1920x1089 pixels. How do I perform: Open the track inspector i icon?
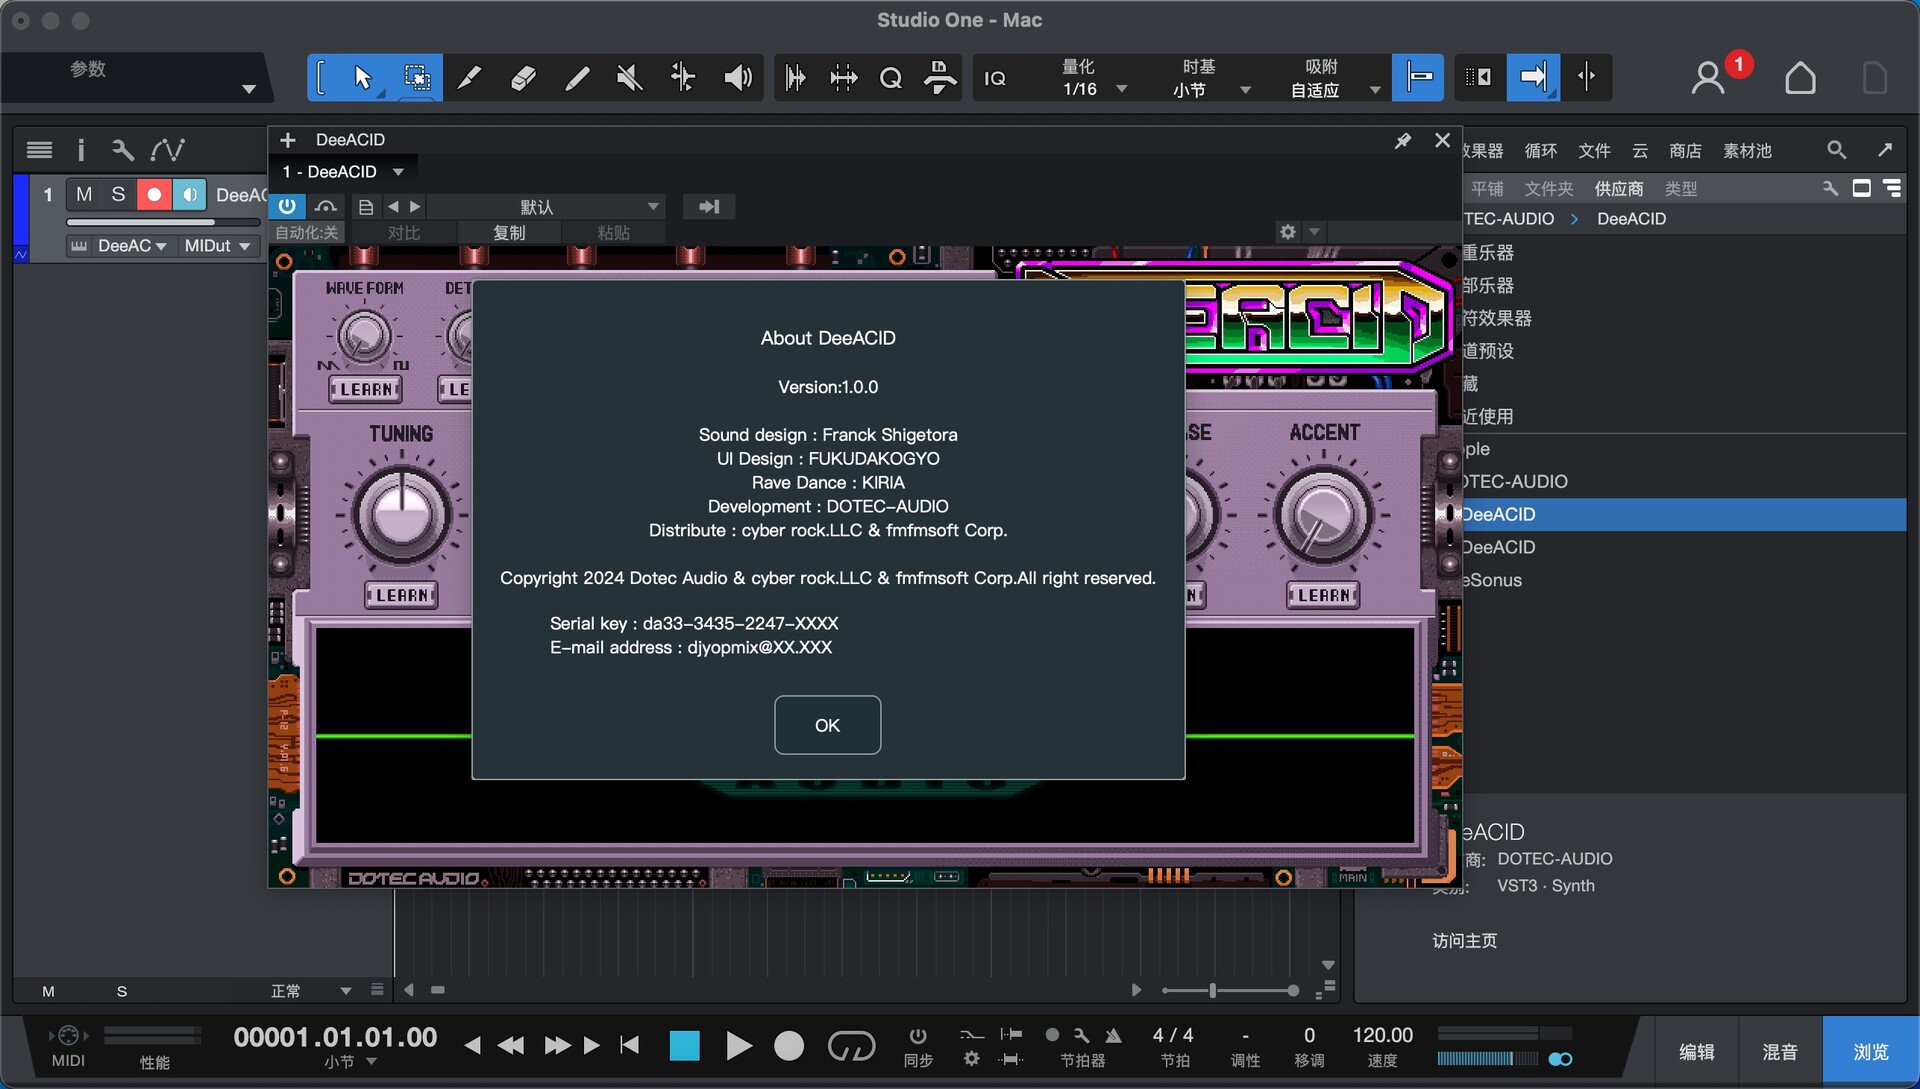[x=81, y=150]
